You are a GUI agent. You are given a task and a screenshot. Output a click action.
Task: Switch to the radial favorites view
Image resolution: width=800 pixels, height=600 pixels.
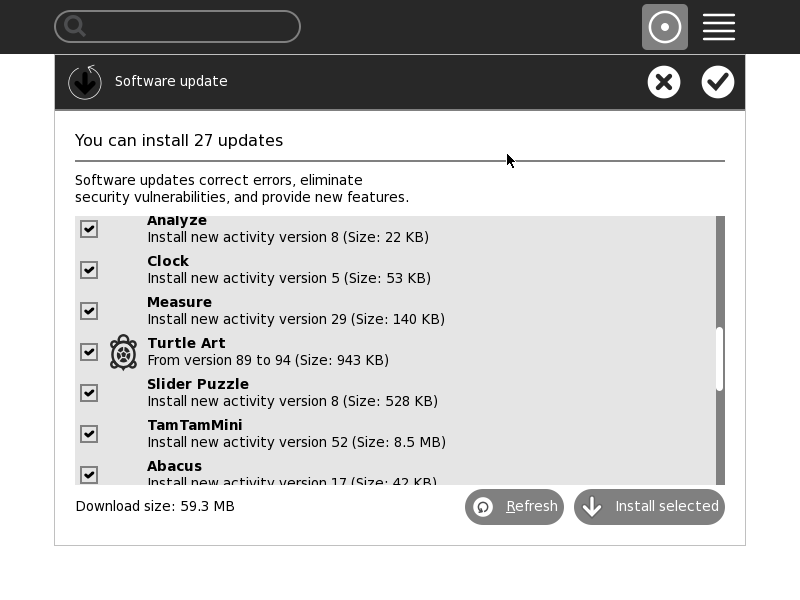(664, 27)
